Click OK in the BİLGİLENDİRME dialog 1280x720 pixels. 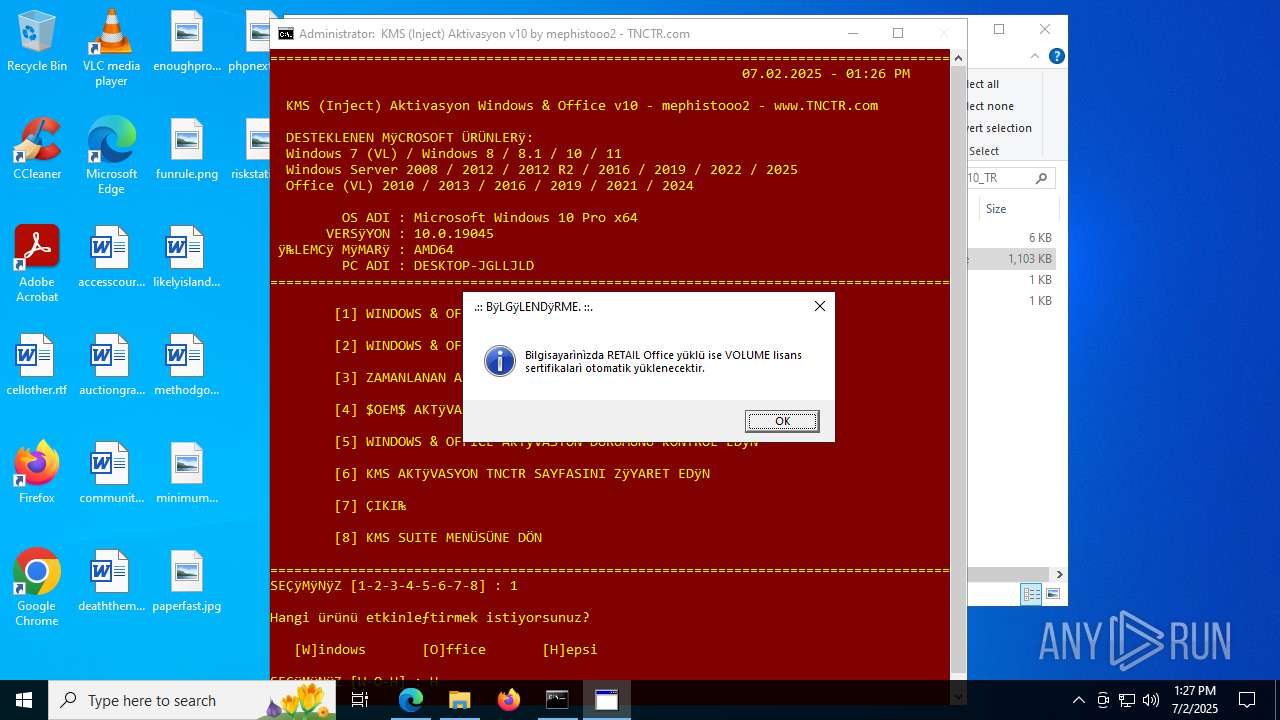click(x=782, y=421)
